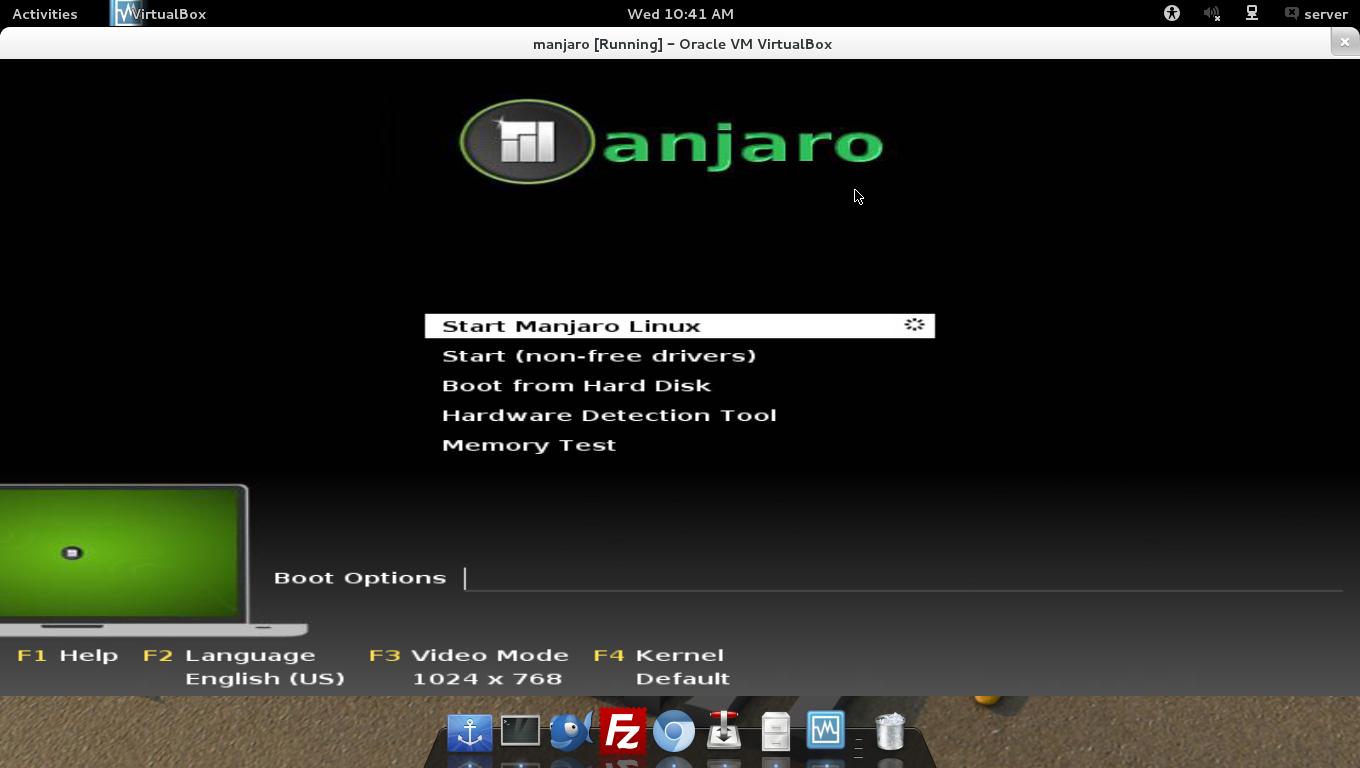Screen dimensions: 1360x768
Task: Open the Activities overview
Action: [45, 14]
